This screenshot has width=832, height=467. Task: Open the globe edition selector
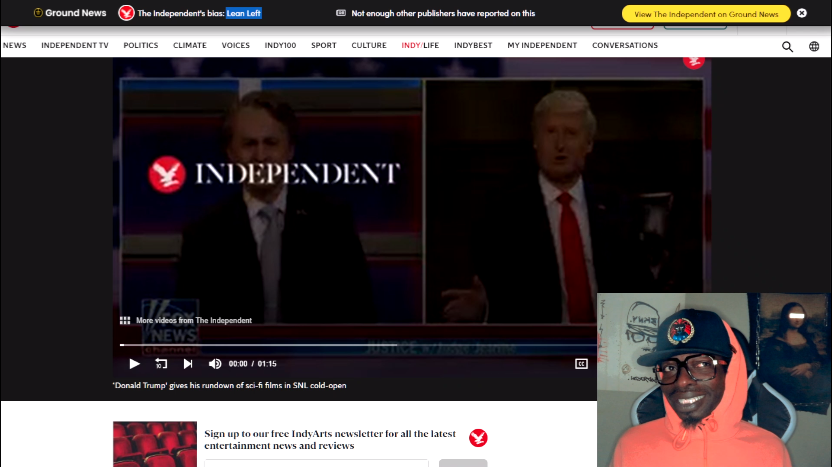(814, 46)
